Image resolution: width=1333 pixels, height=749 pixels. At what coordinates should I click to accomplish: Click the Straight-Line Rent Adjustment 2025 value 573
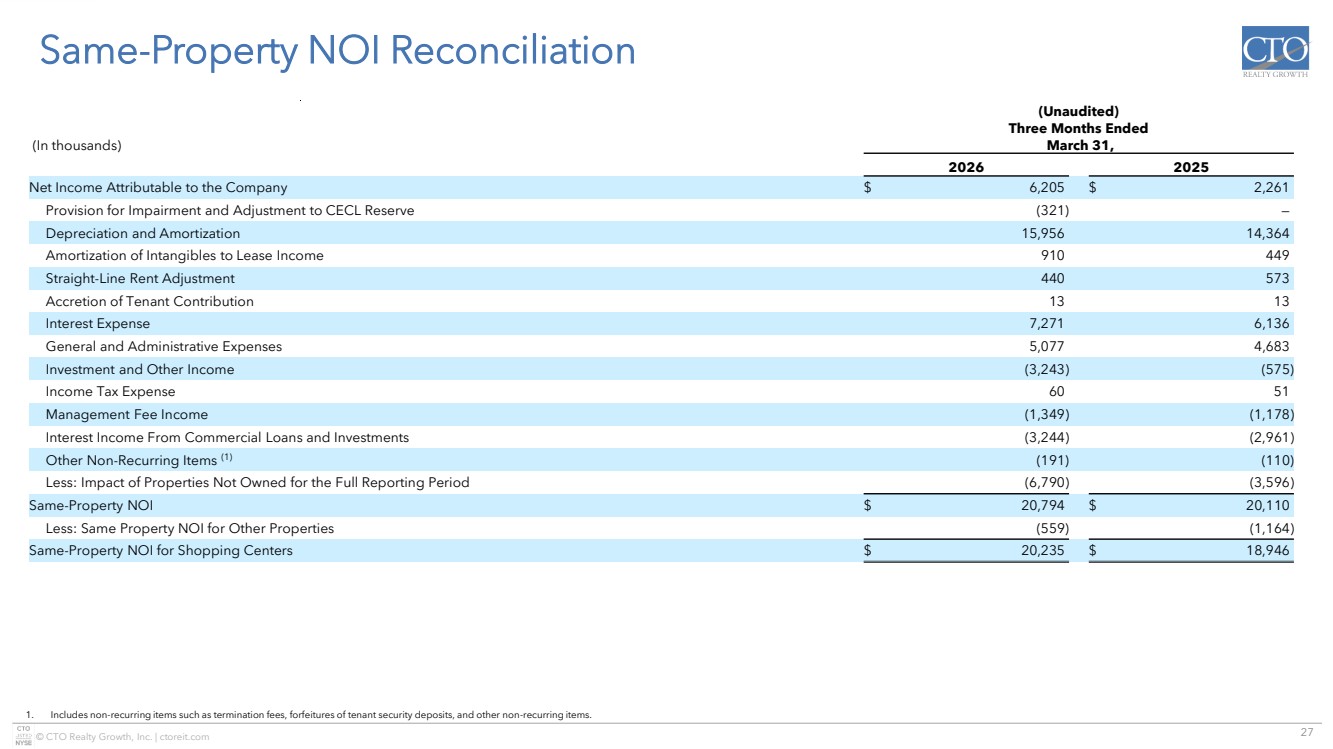(x=1276, y=279)
